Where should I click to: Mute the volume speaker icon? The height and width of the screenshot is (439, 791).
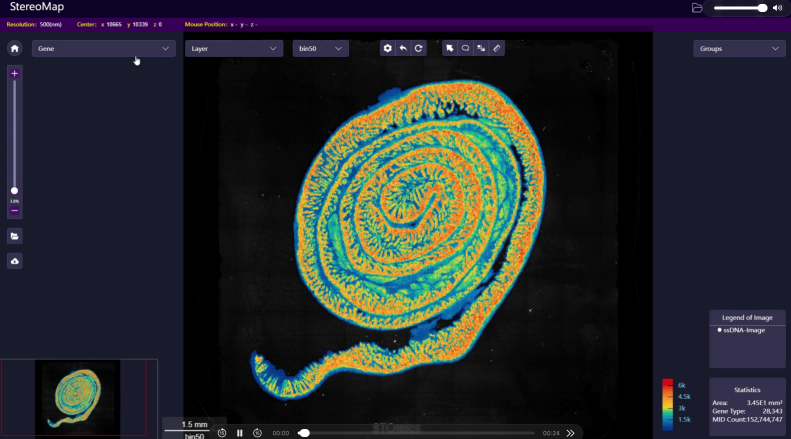tap(777, 8)
